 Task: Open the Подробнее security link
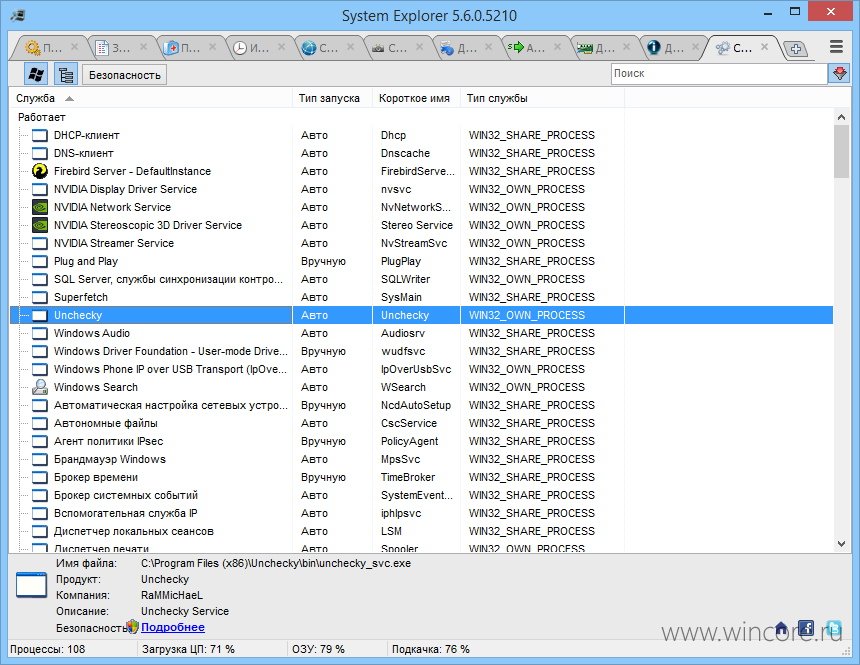pos(173,627)
